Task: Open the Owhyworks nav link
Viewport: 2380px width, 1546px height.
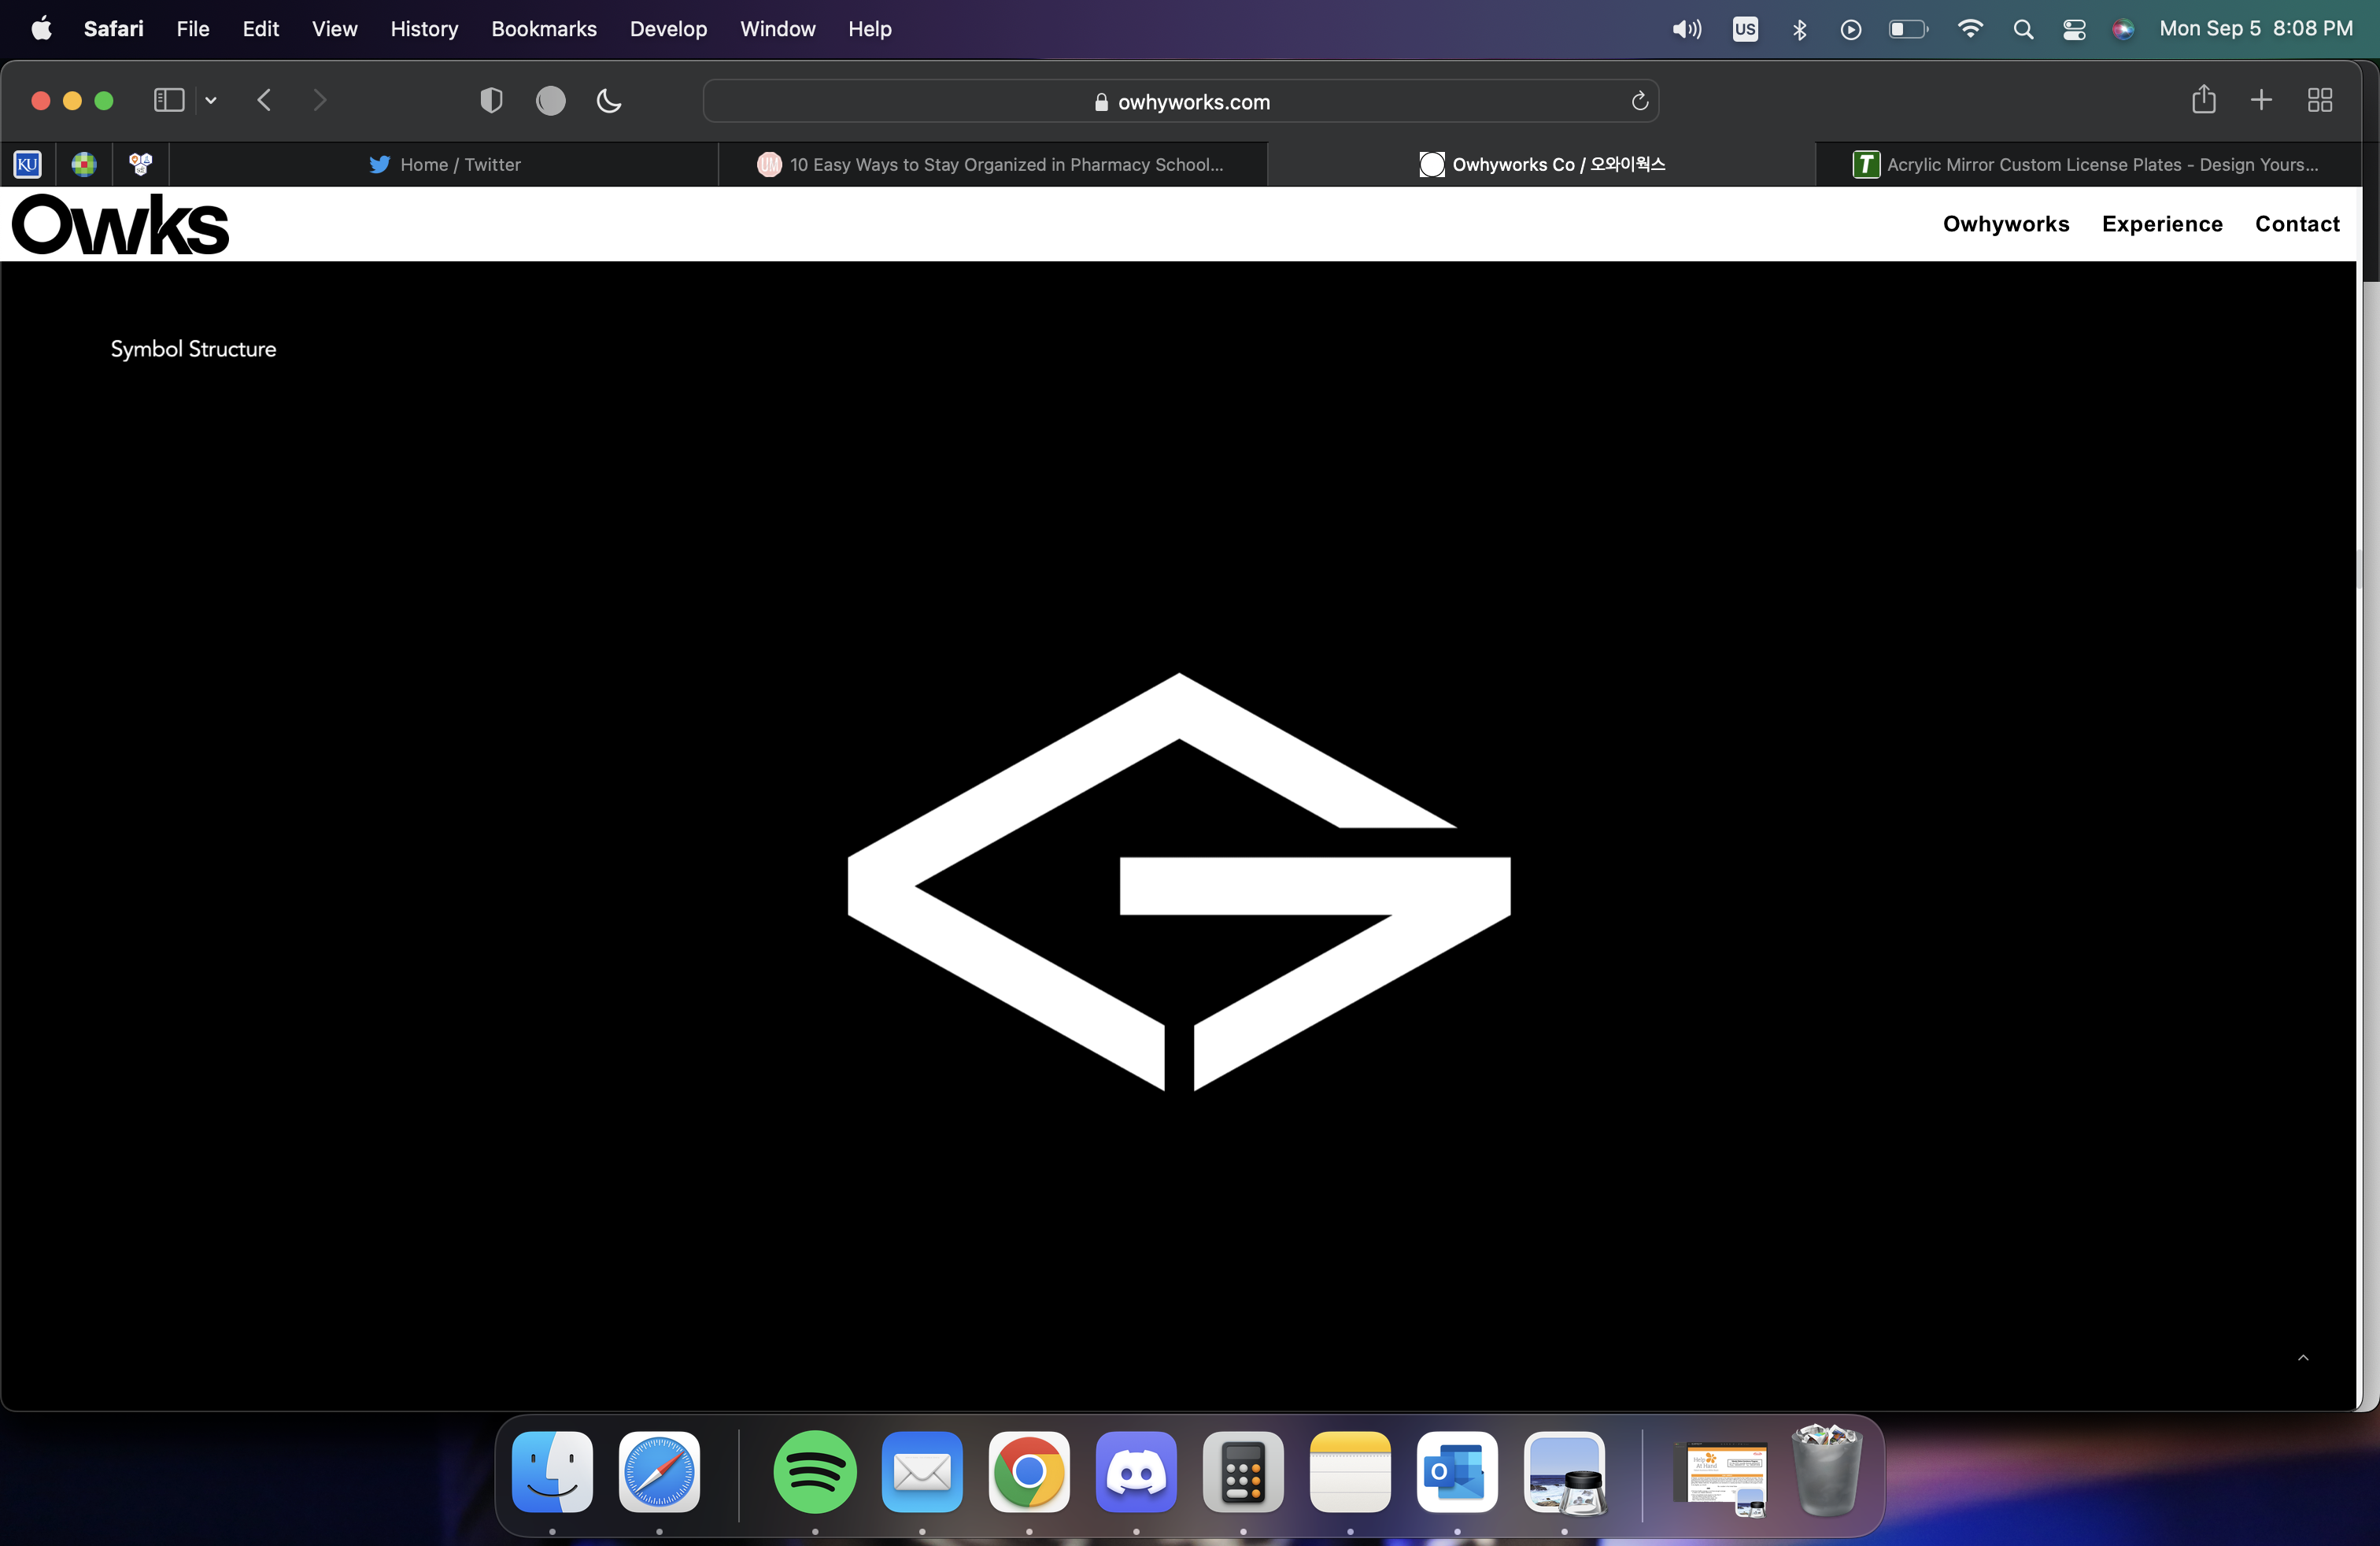Action: click(2005, 224)
